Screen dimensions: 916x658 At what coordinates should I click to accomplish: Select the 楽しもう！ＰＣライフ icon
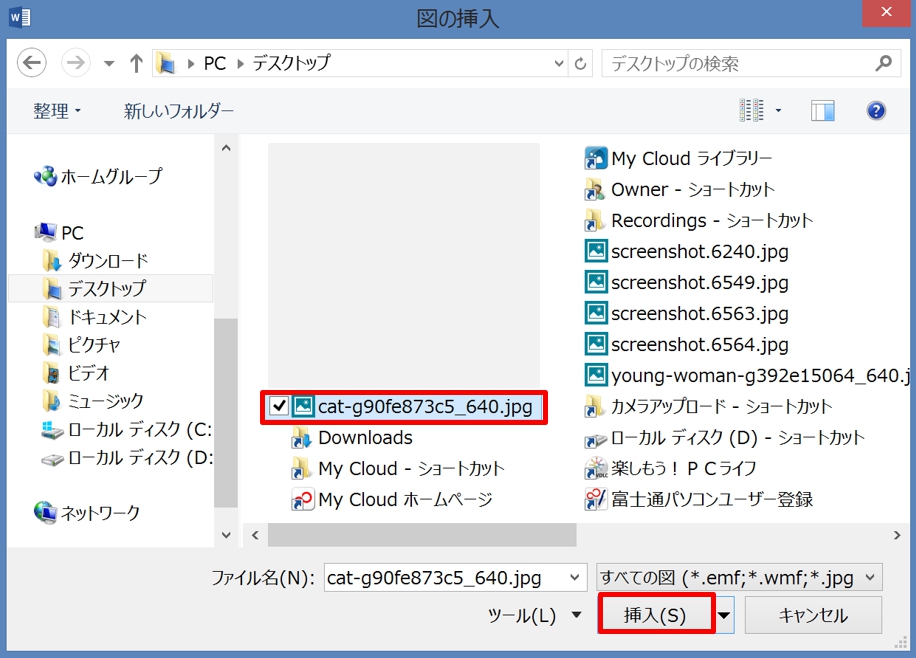[x=596, y=469]
